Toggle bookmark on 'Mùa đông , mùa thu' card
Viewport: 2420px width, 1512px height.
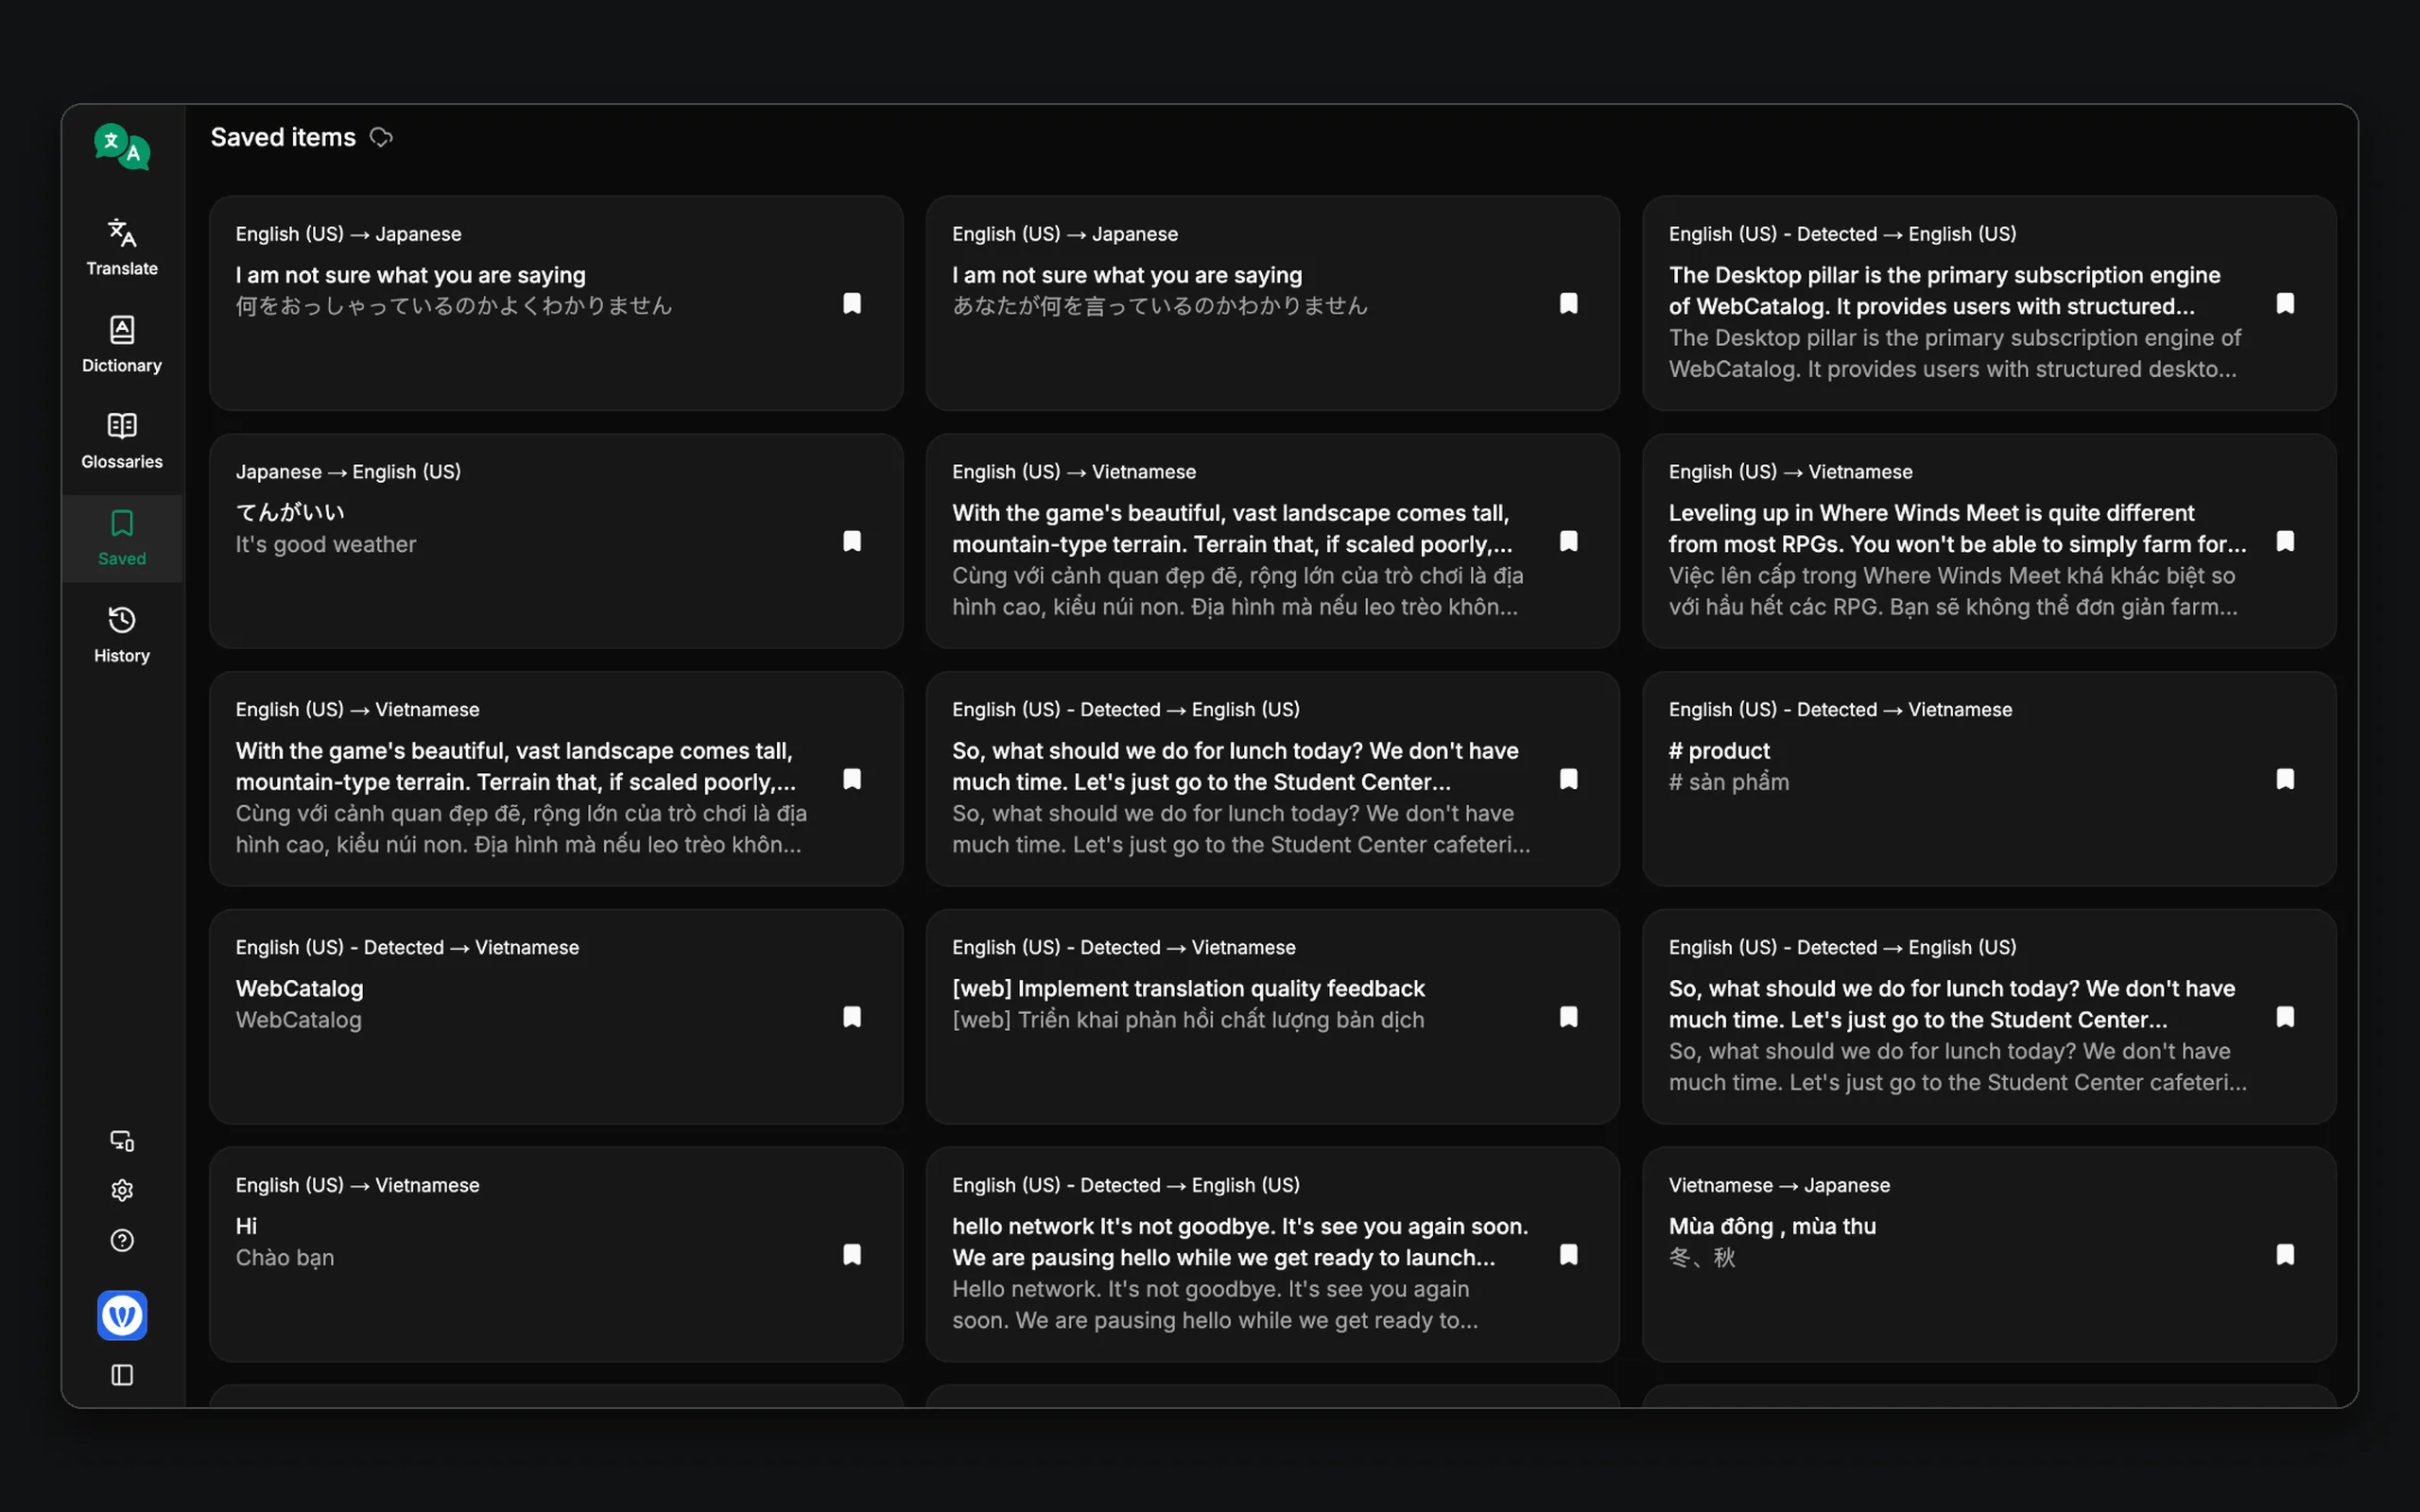point(2285,1254)
